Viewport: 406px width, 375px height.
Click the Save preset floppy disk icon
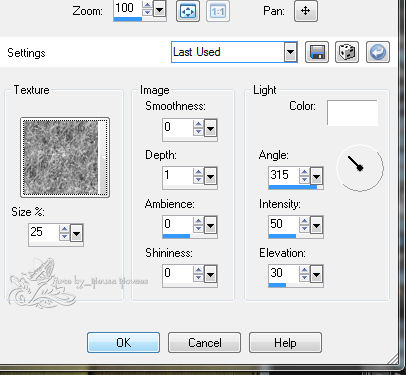coord(317,52)
